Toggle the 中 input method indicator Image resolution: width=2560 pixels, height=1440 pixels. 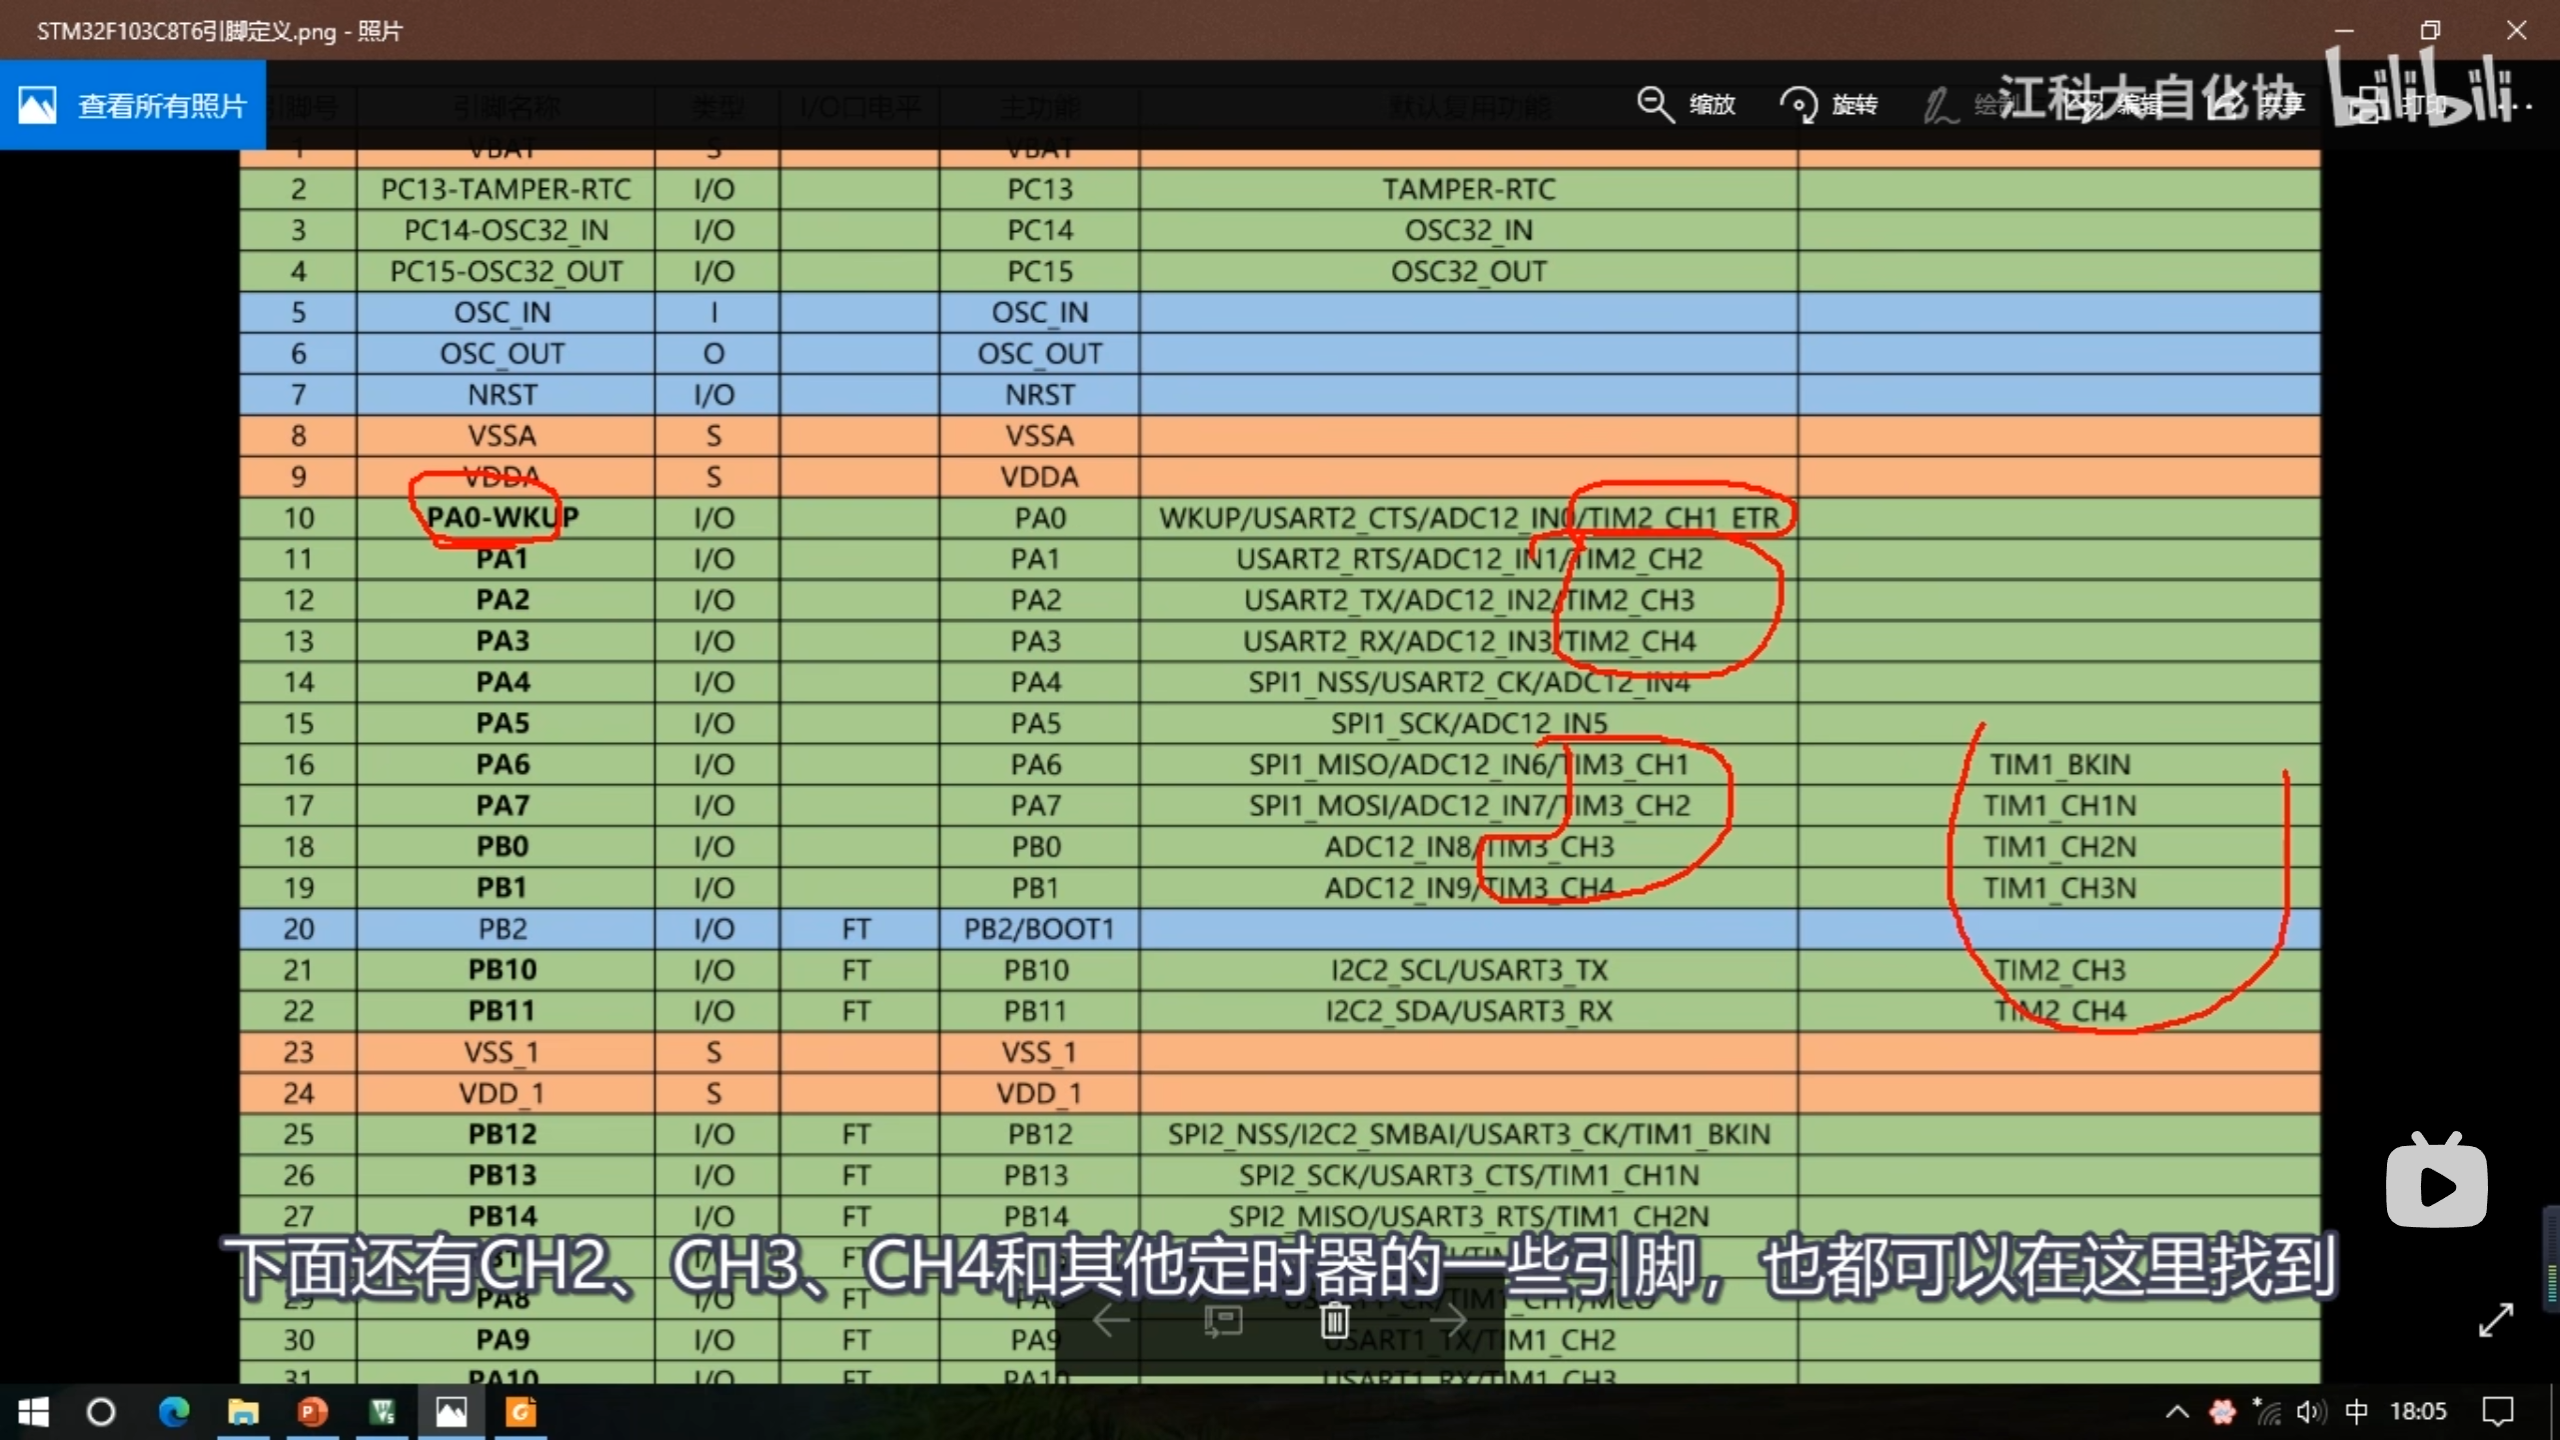point(2356,1412)
